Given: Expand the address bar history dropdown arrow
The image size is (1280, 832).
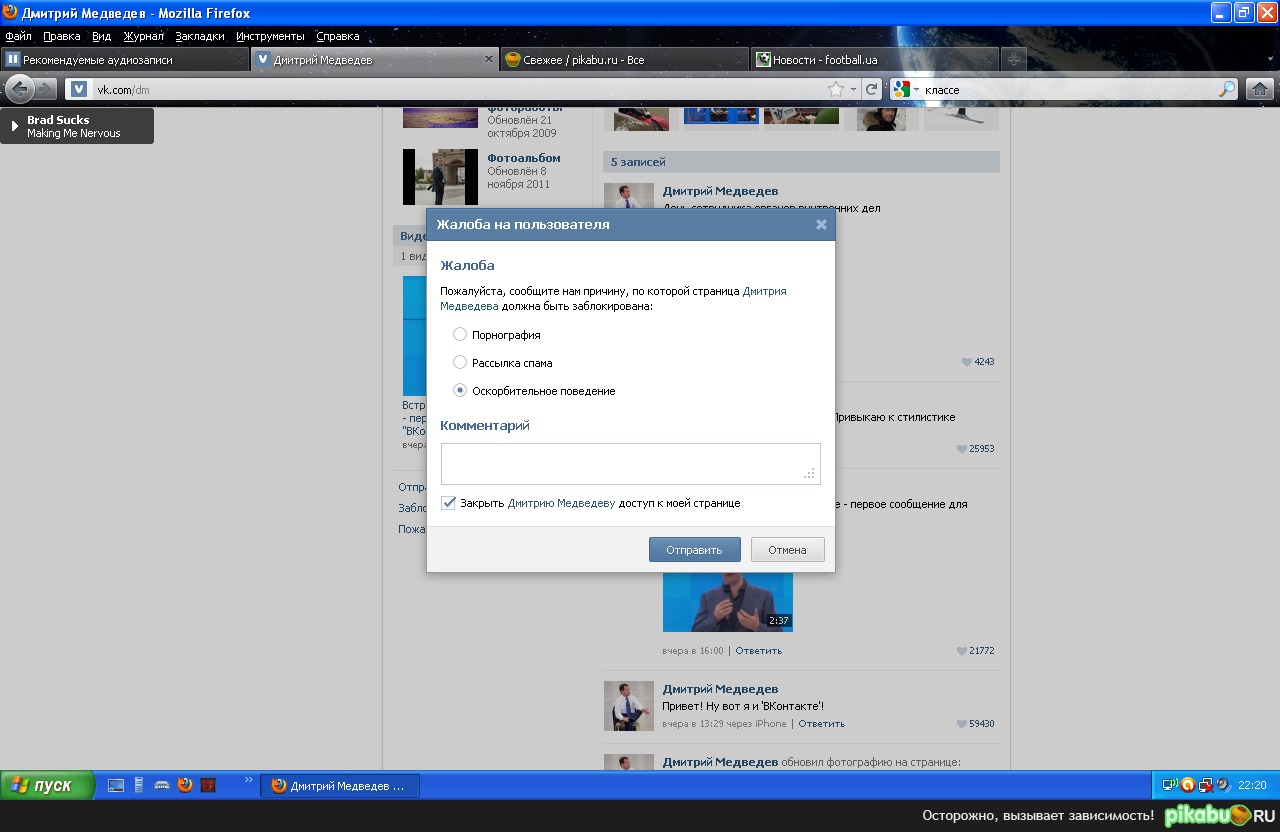Looking at the screenshot, I should 853,90.
